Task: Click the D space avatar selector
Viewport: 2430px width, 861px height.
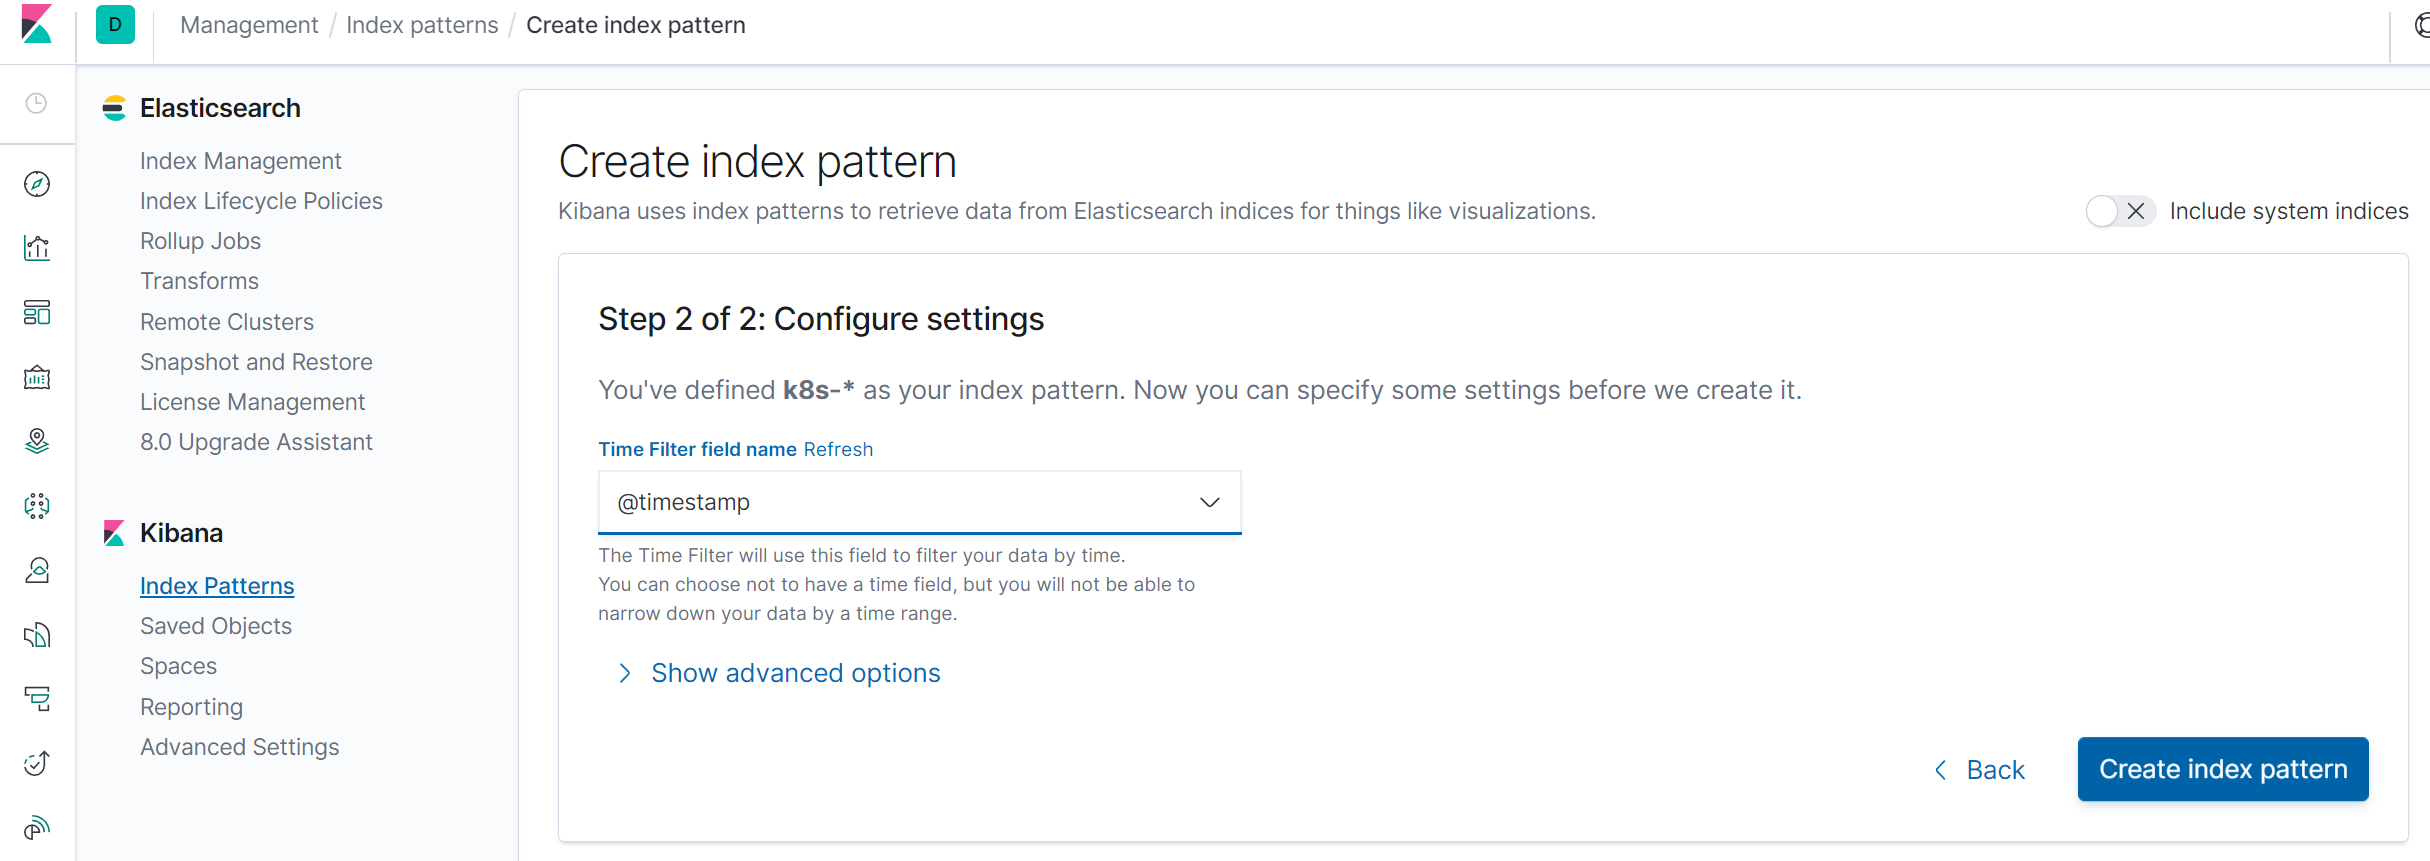Action: [115, 25]
